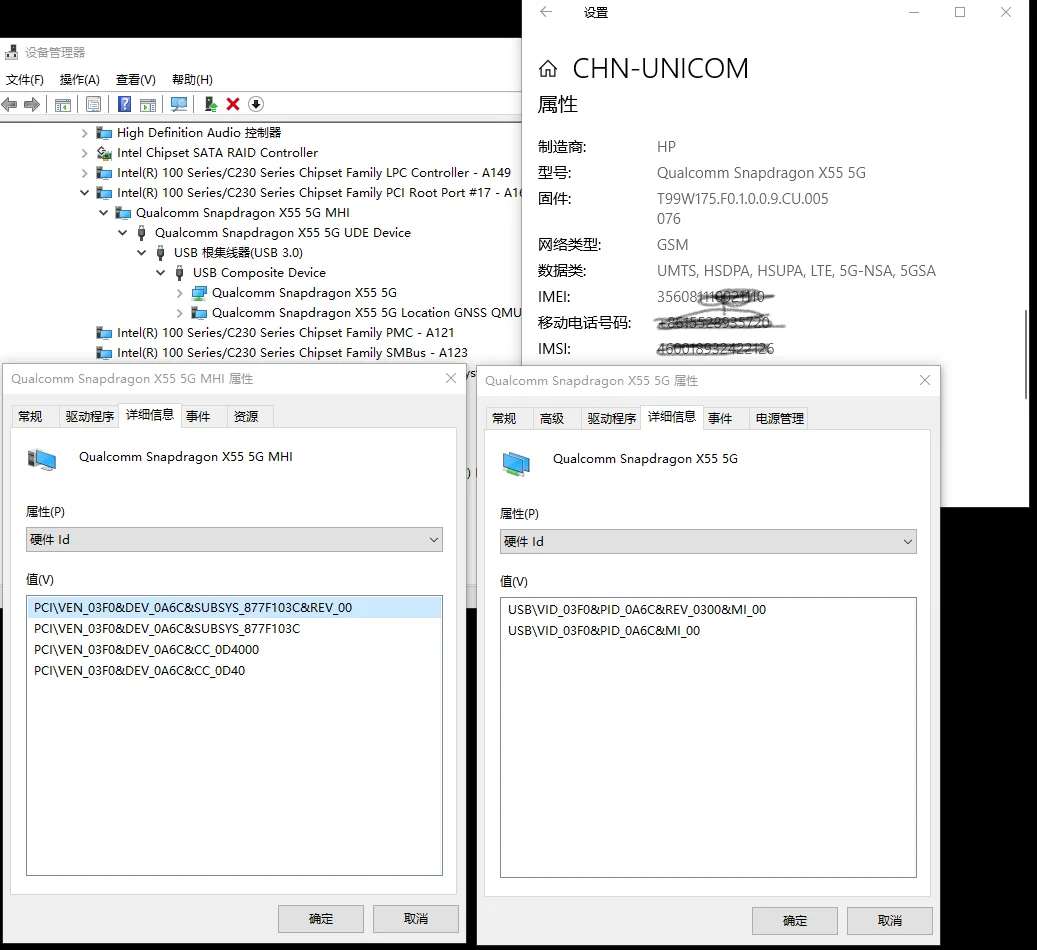Click the Chipset Family PMC - A121 icon

click(104, 333)
